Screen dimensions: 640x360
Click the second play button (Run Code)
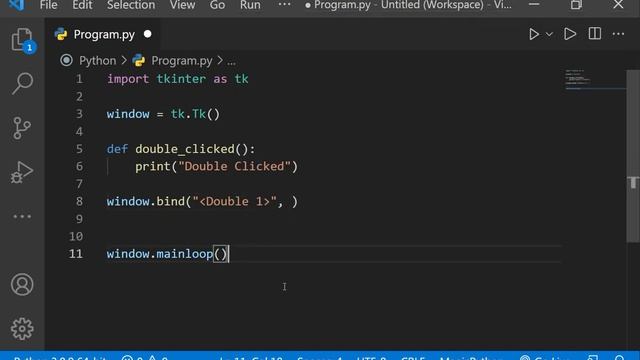click(x=570, y=34)
